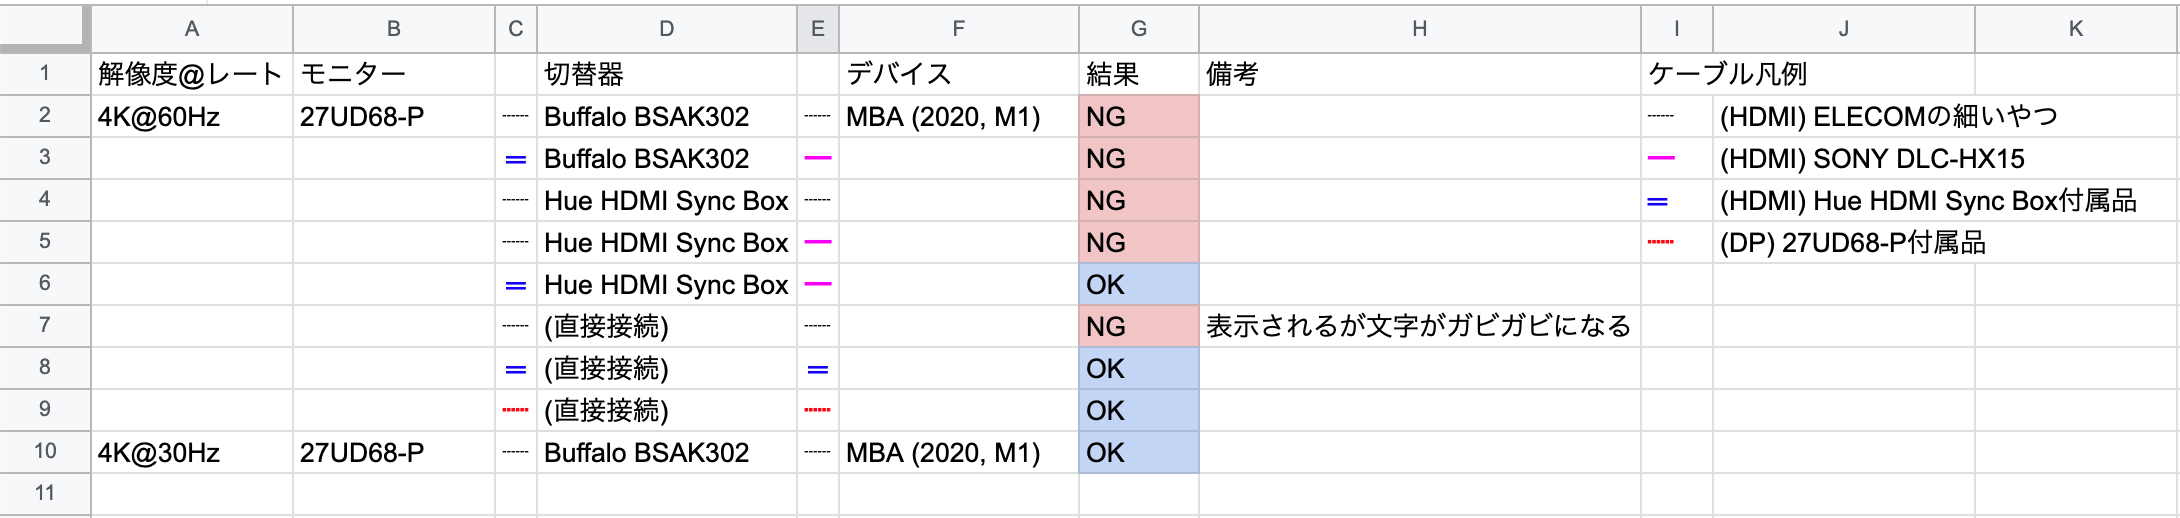Click the magenta cable marker in row 5
Viewport: 2180px width, 518px height.
pos(818,242)
